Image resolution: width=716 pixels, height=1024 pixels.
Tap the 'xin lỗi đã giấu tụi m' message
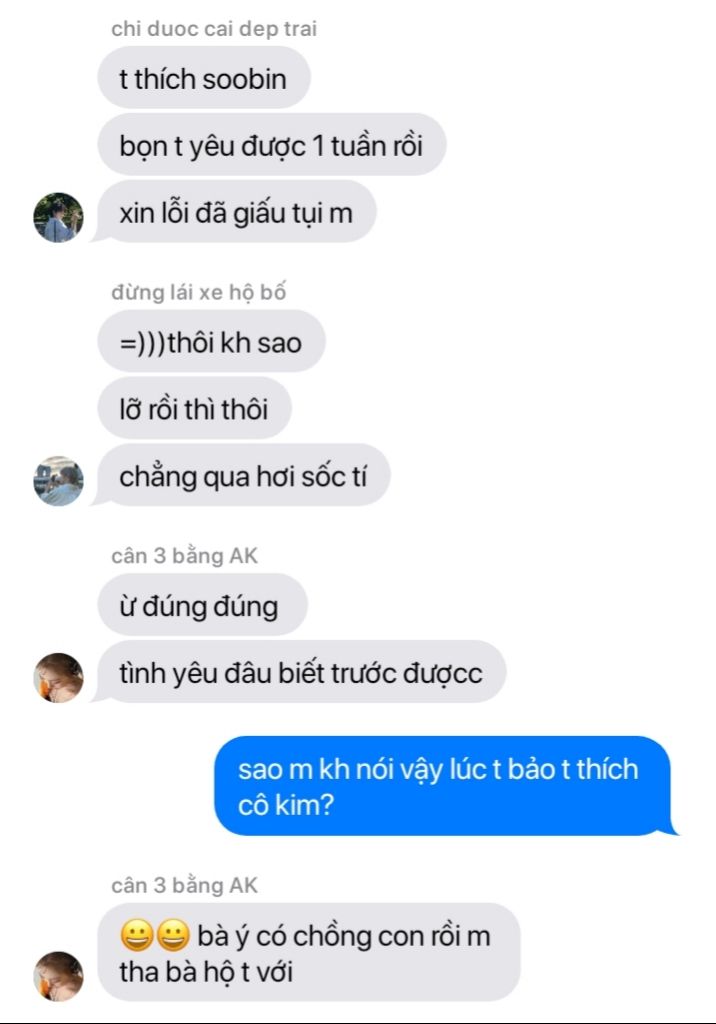coord(236,212)
